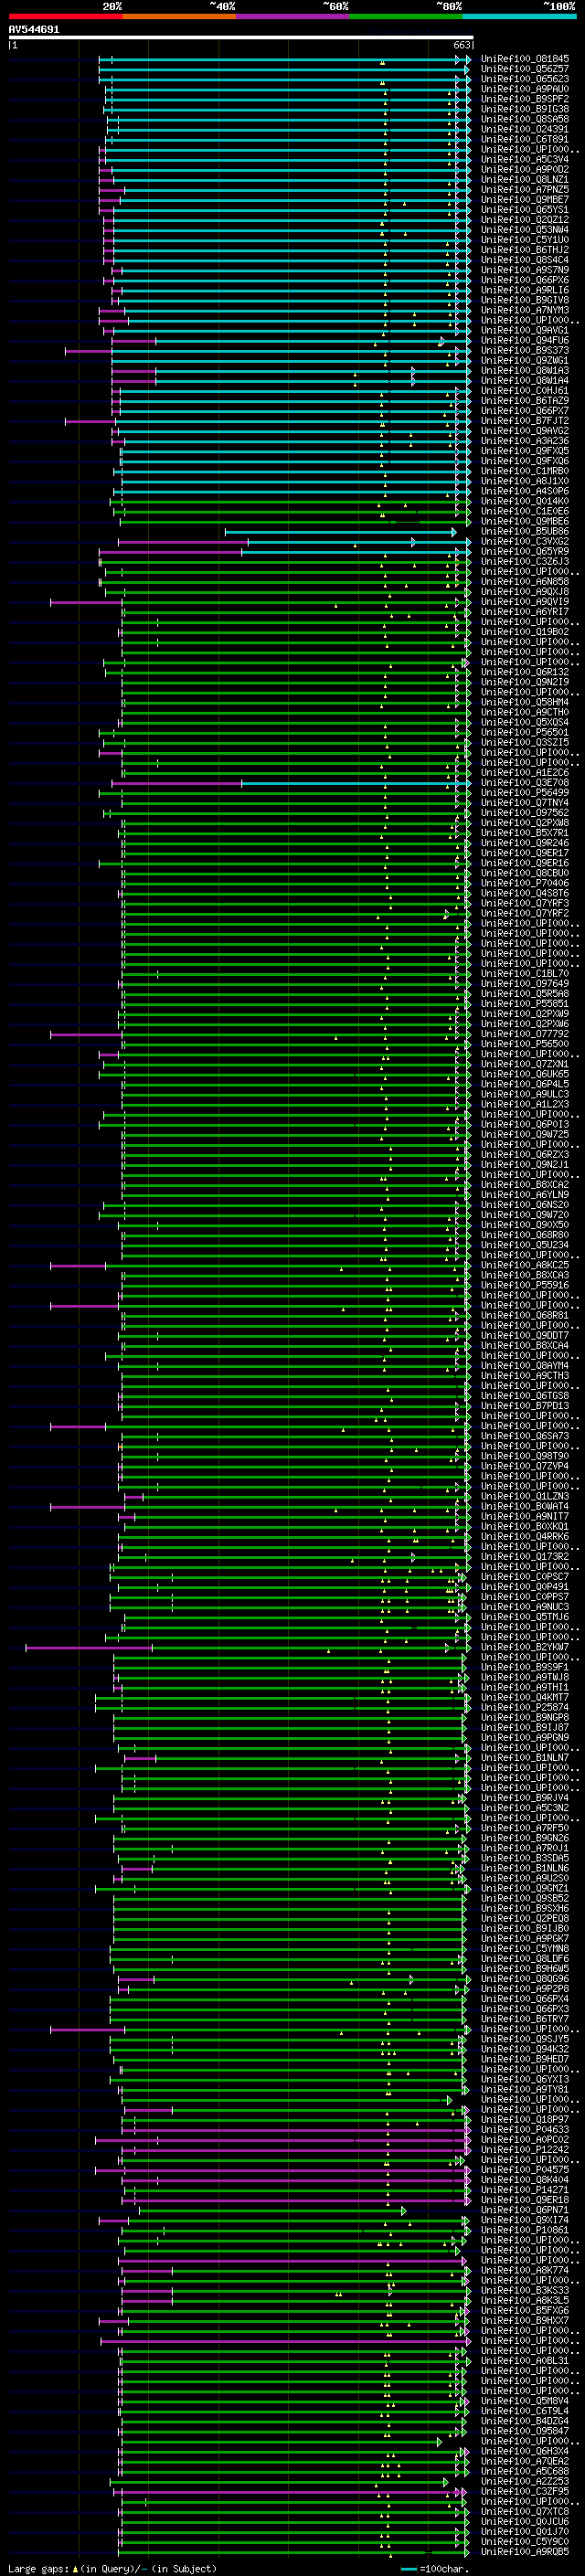Select the UniRef100_B5UB86 label
The image size is (585, 2576).
(525, 532)
